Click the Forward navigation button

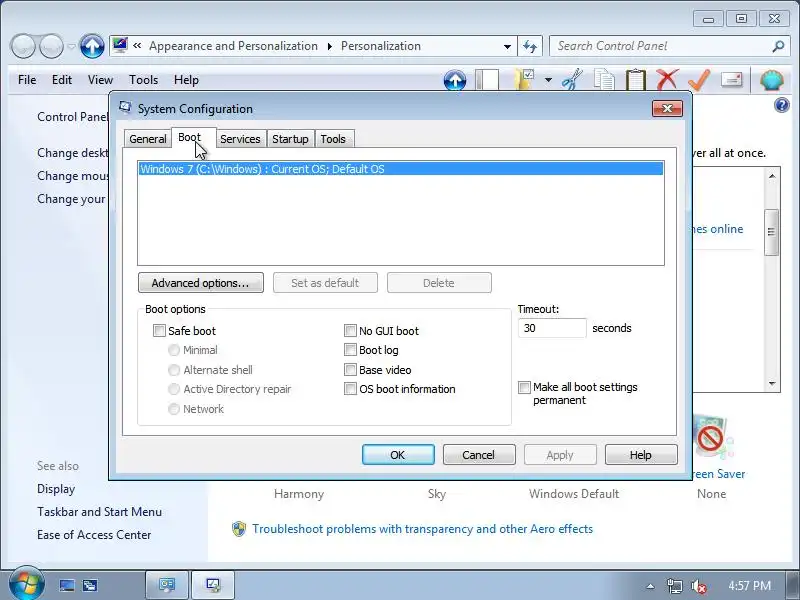pos(51,46)
